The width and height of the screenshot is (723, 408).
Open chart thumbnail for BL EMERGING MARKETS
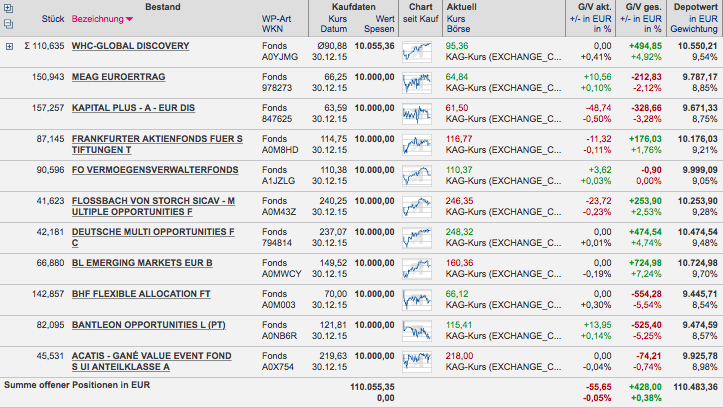[417, 268]
